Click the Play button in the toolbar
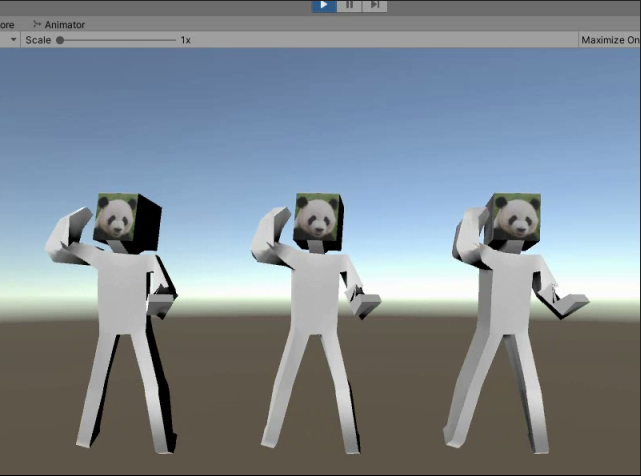 pyautogui.click(x=324, y=5)
